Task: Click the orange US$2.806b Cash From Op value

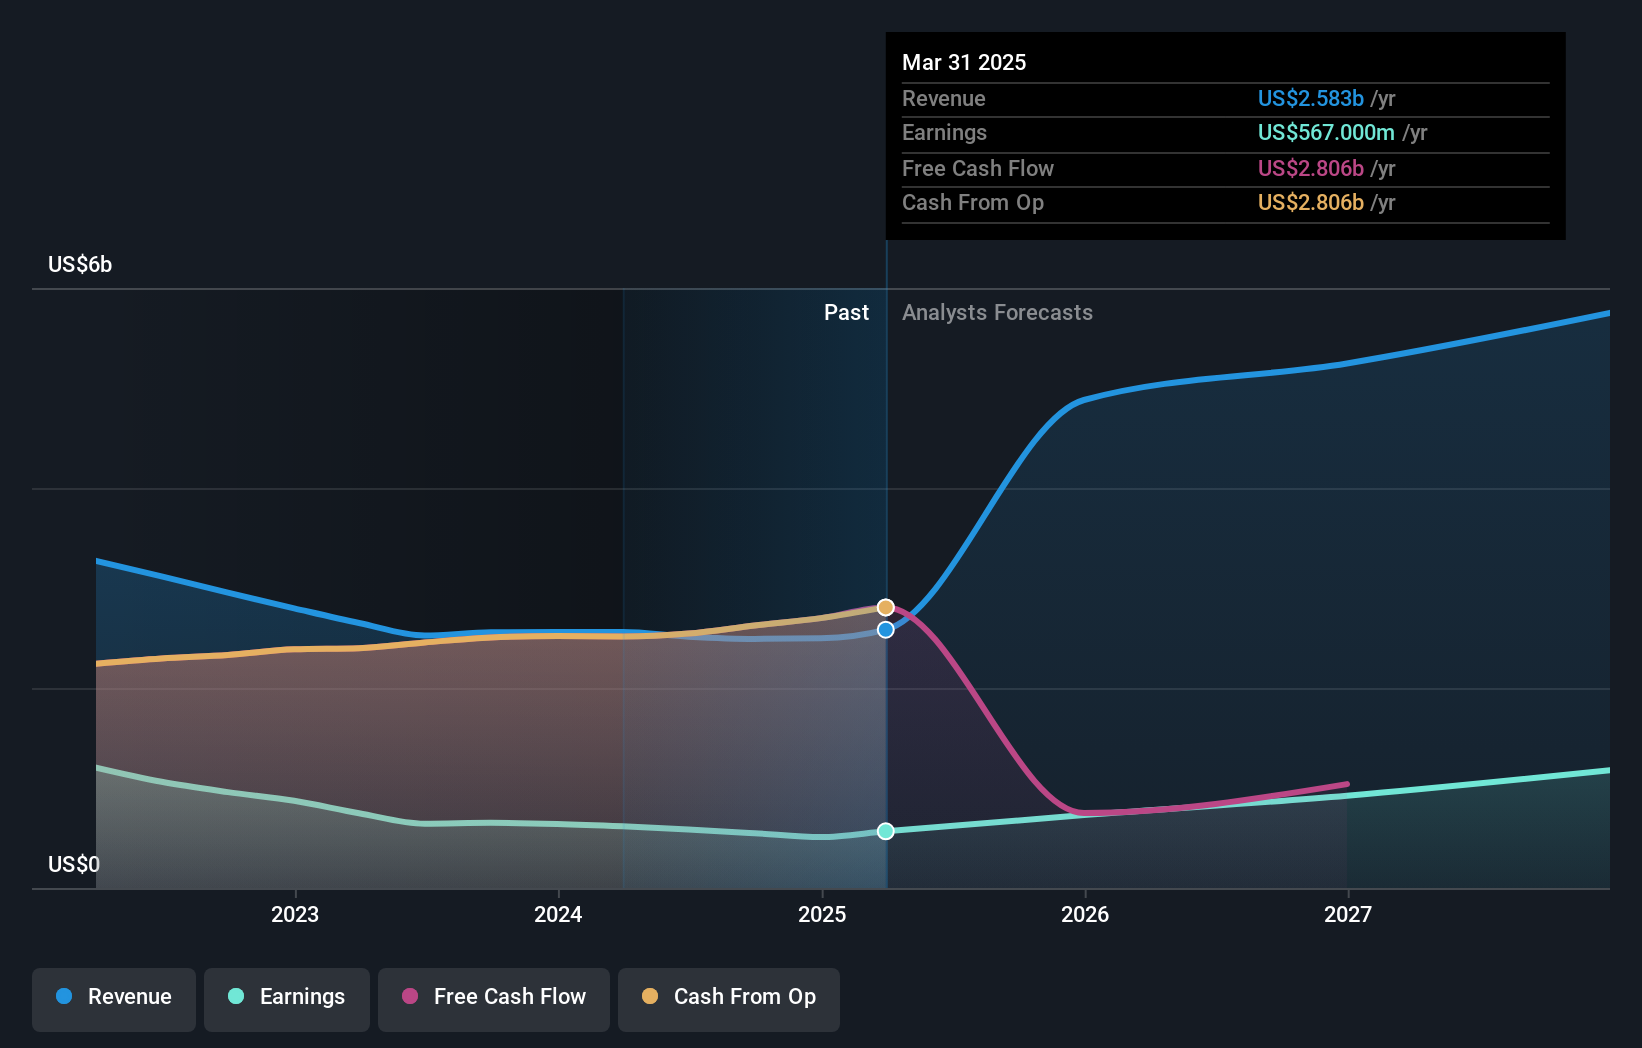Action: point(1311,203)
